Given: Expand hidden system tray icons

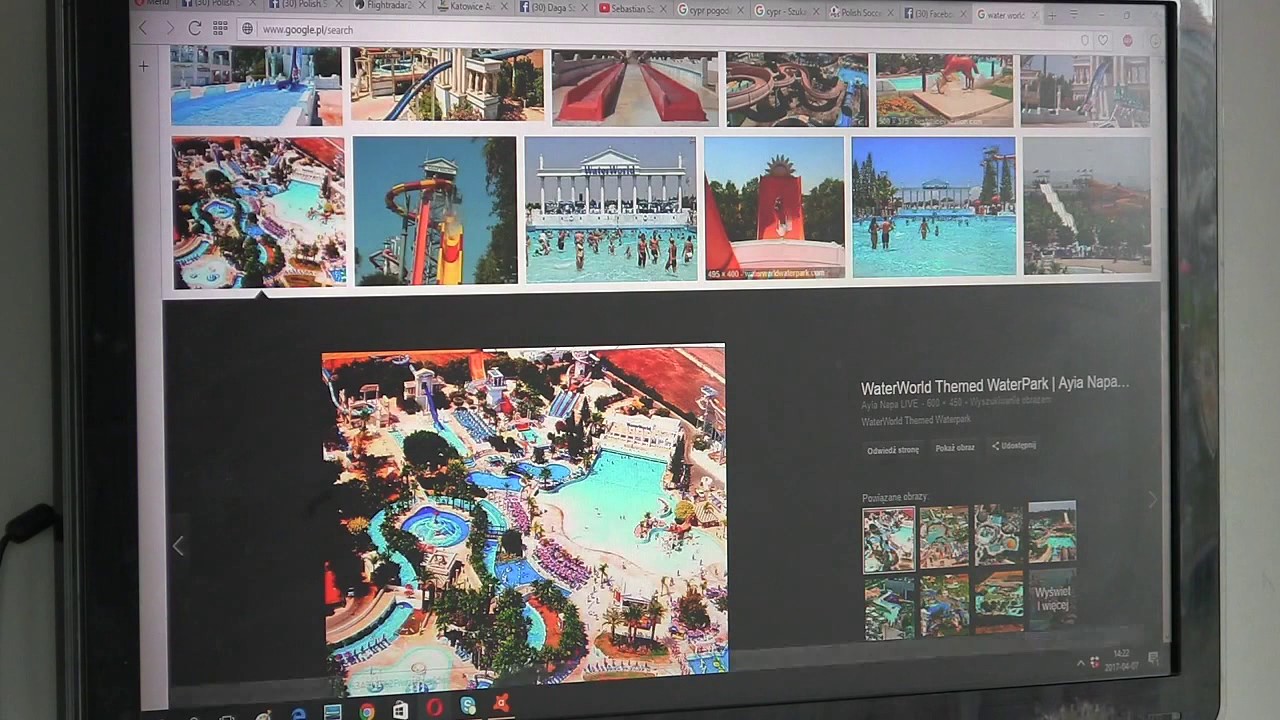Looking at the screenshot, I should (x=1080, y=663).
